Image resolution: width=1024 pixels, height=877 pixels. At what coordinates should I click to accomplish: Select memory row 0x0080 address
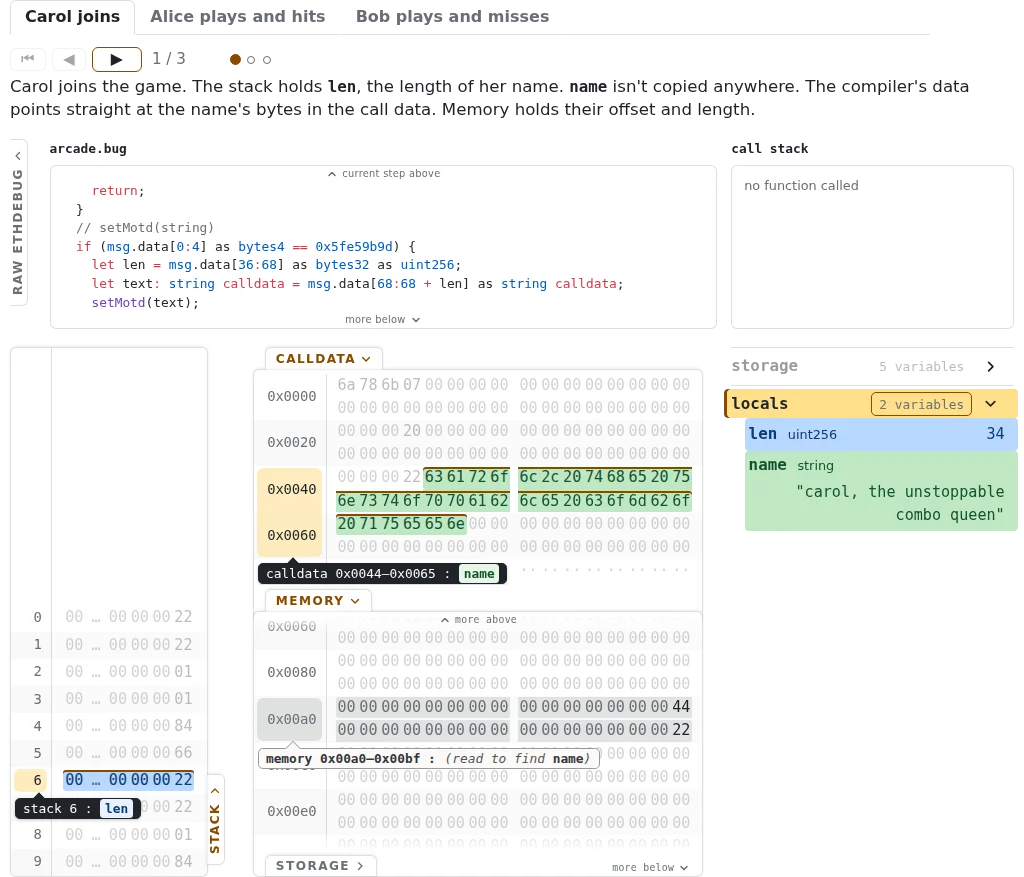[291, 672]
